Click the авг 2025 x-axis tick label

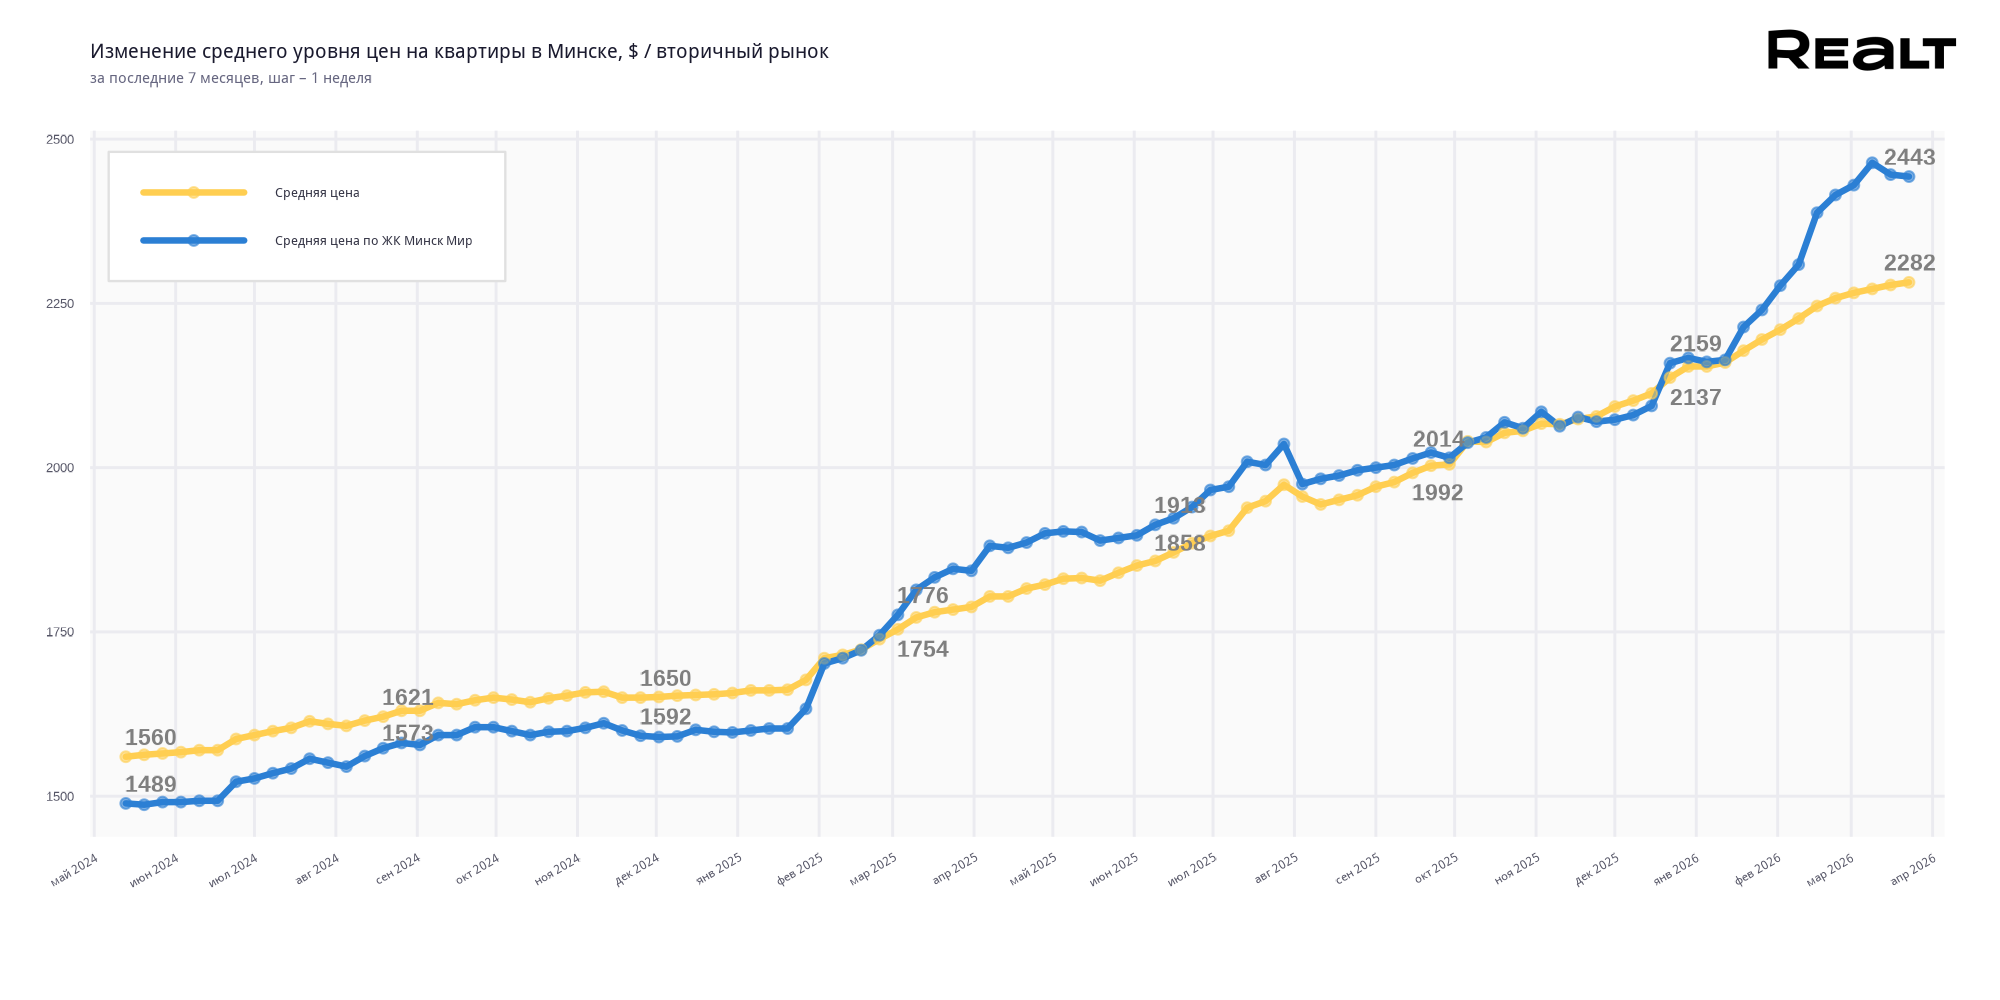point(1276,868)
